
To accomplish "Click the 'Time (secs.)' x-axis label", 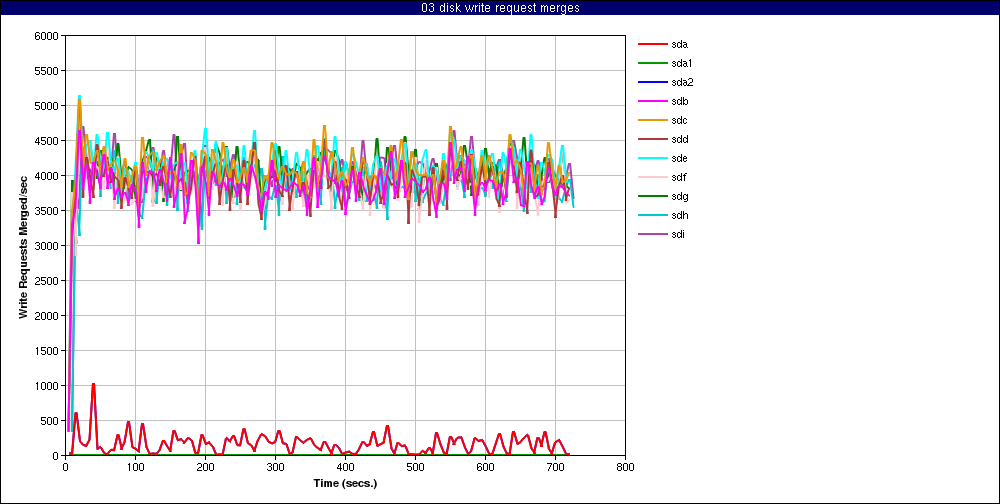I will [345, 483].
